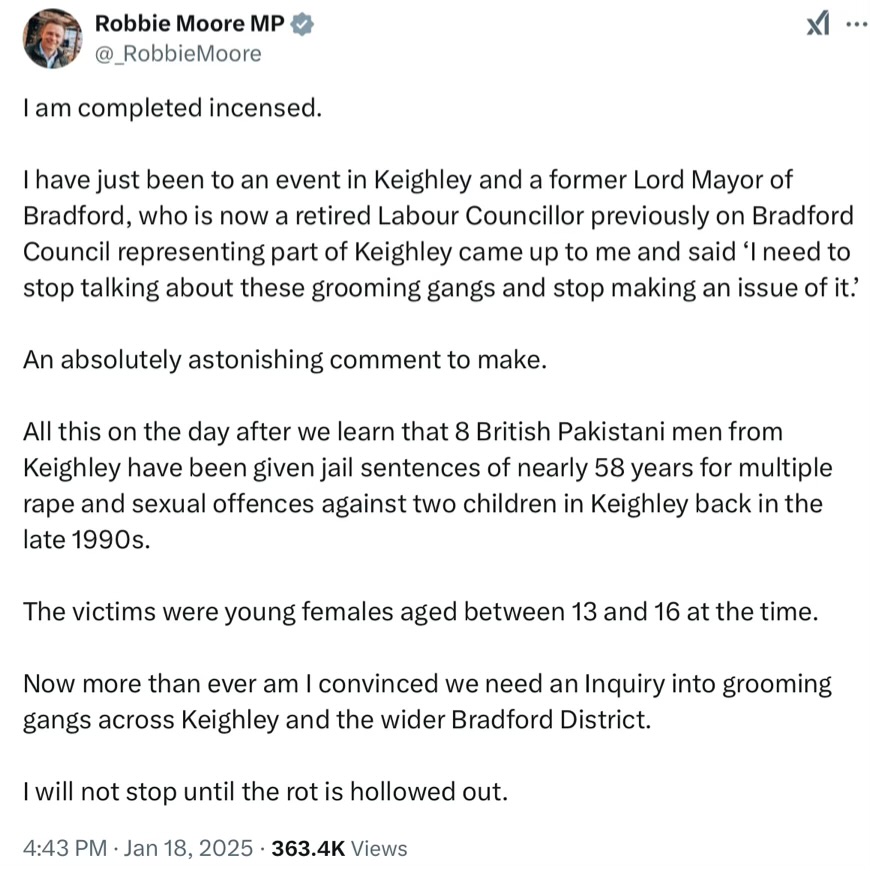The width and height of the screenshot is (870, 871).
Task: Click the Jan 18, 2025 date
Action: coord(188,848)
